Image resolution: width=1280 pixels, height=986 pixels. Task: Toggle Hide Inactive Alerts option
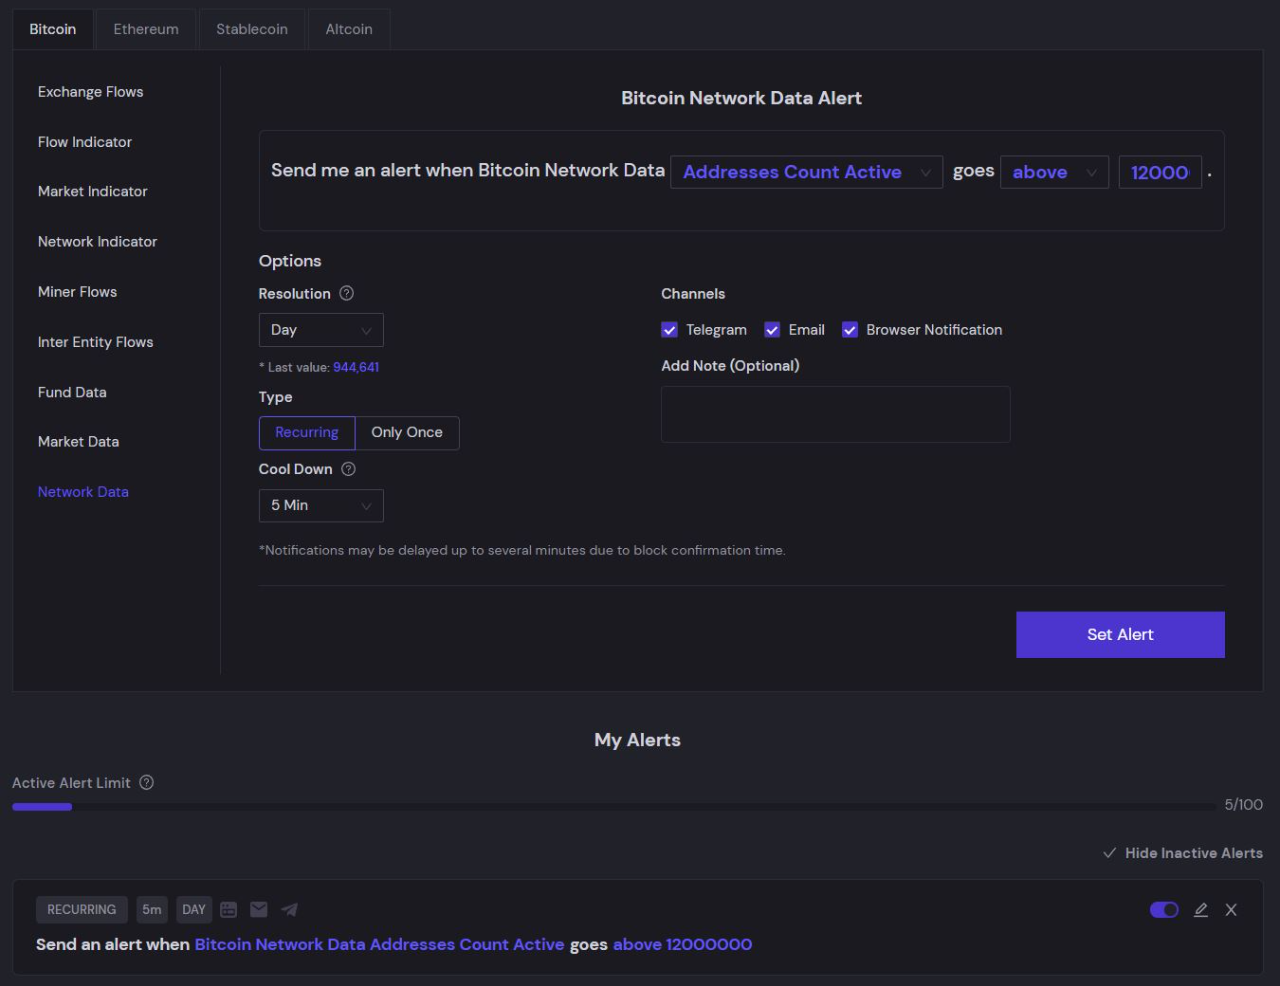pos(1183,853)
